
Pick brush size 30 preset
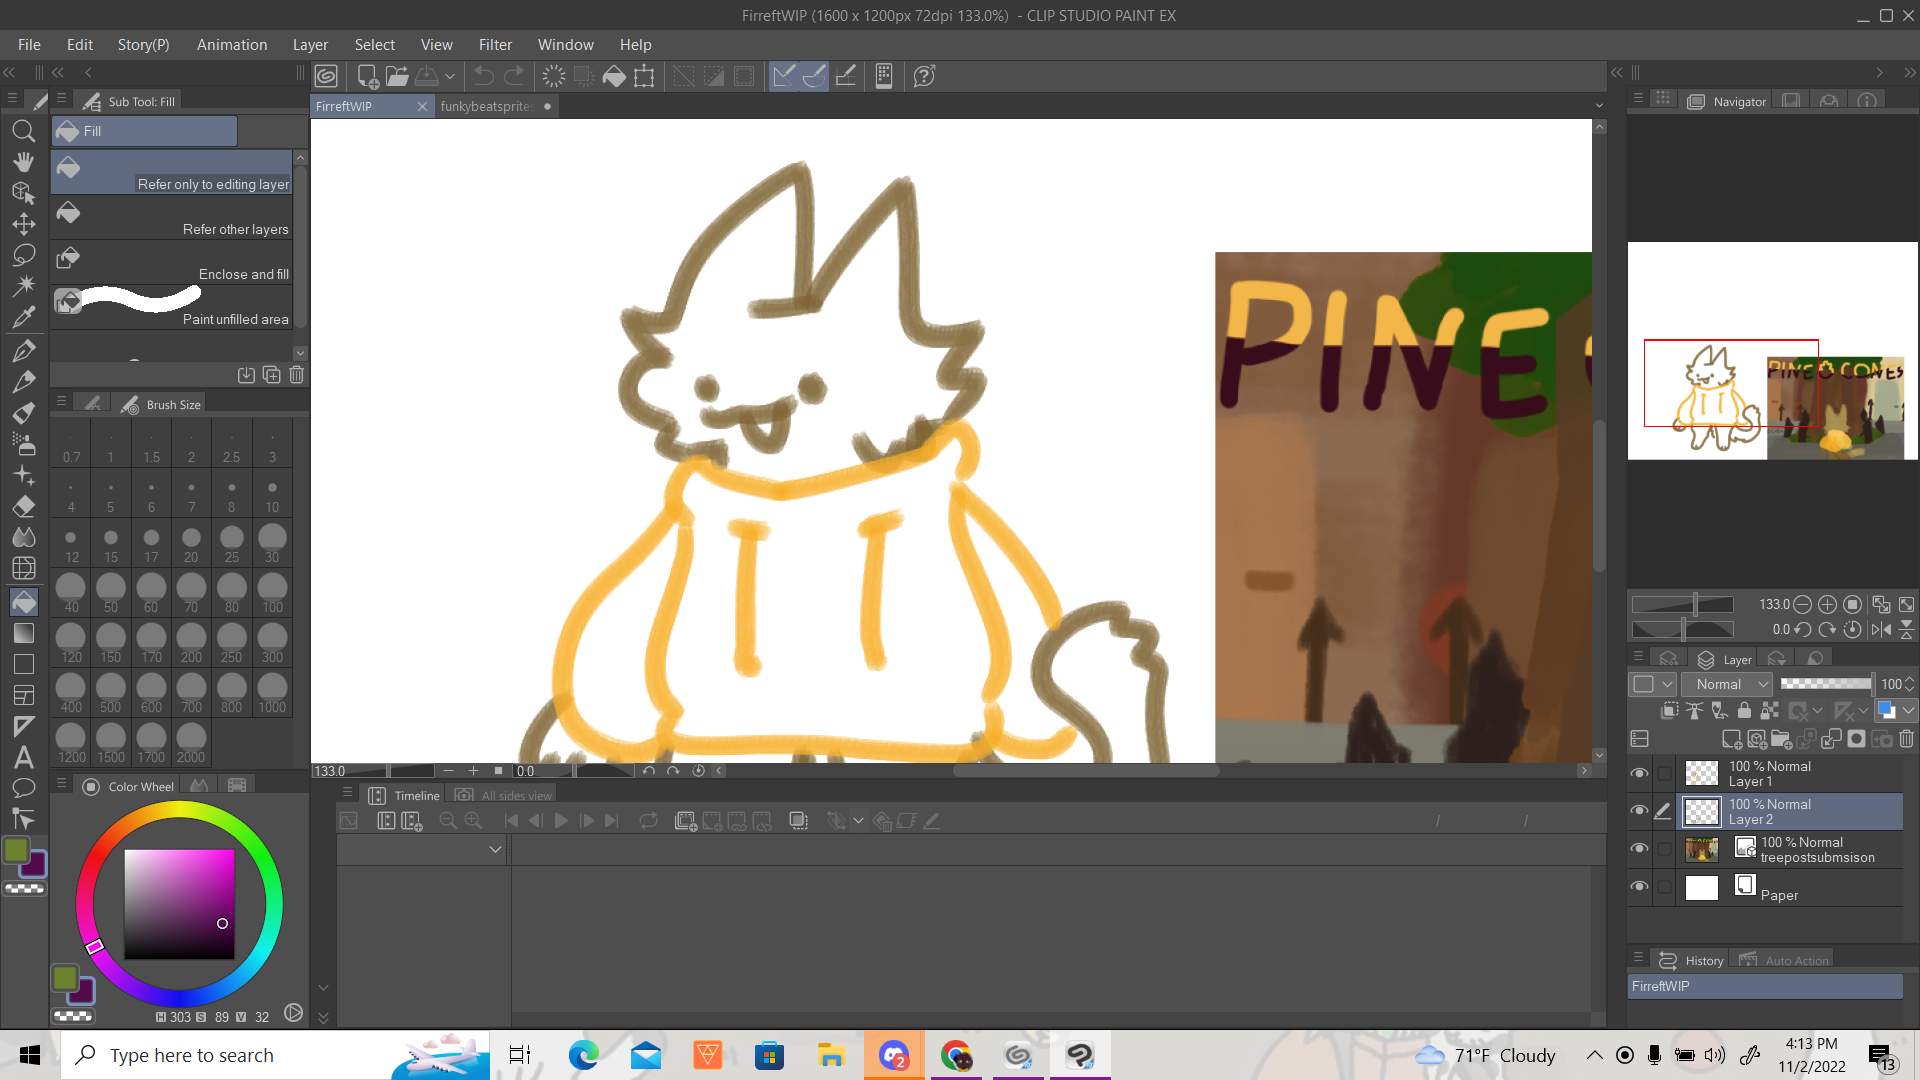272,543
